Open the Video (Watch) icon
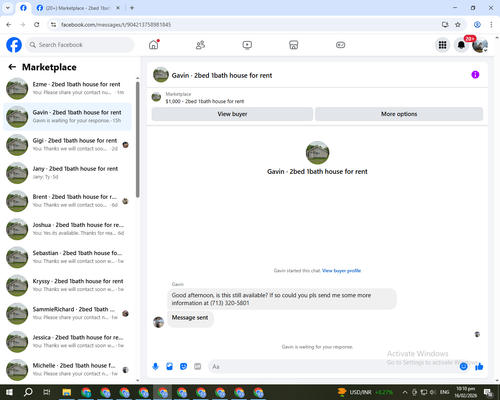The image size is (500, 400). (247, 45)
